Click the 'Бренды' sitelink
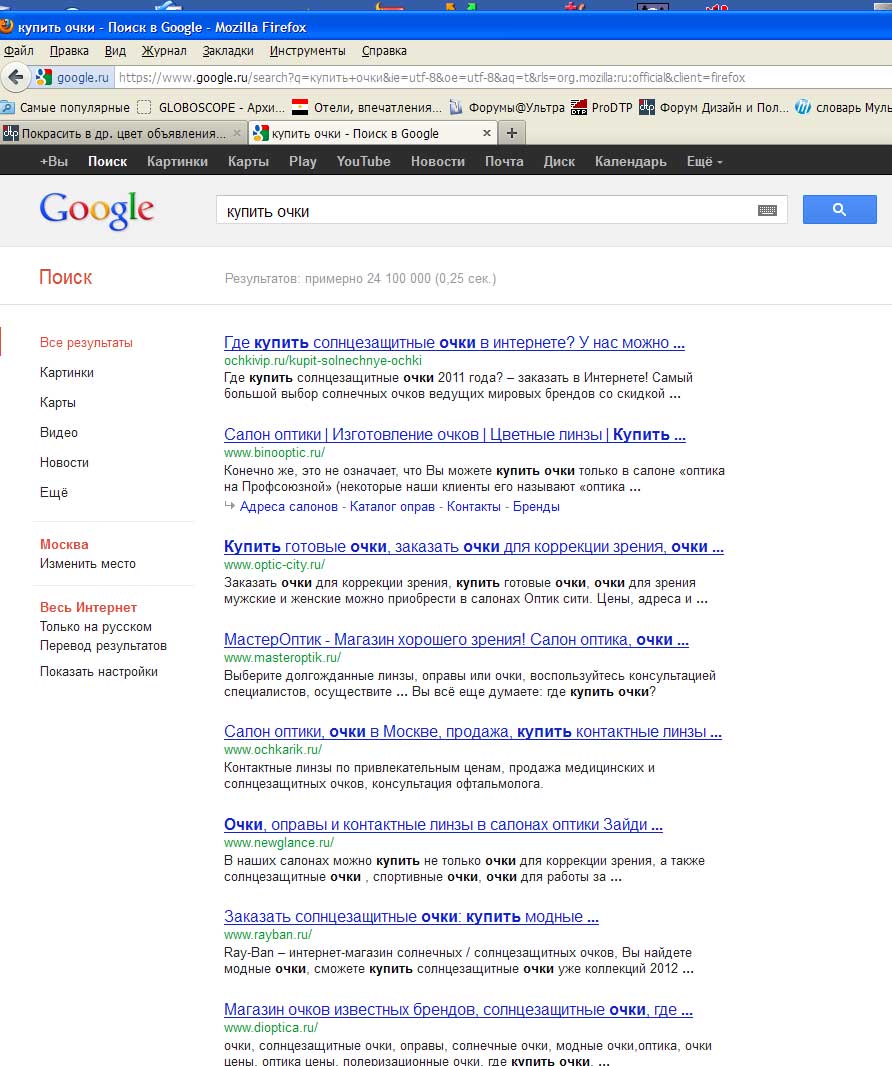Screen dimensions: 892x1066 click(x=536, y=506)
